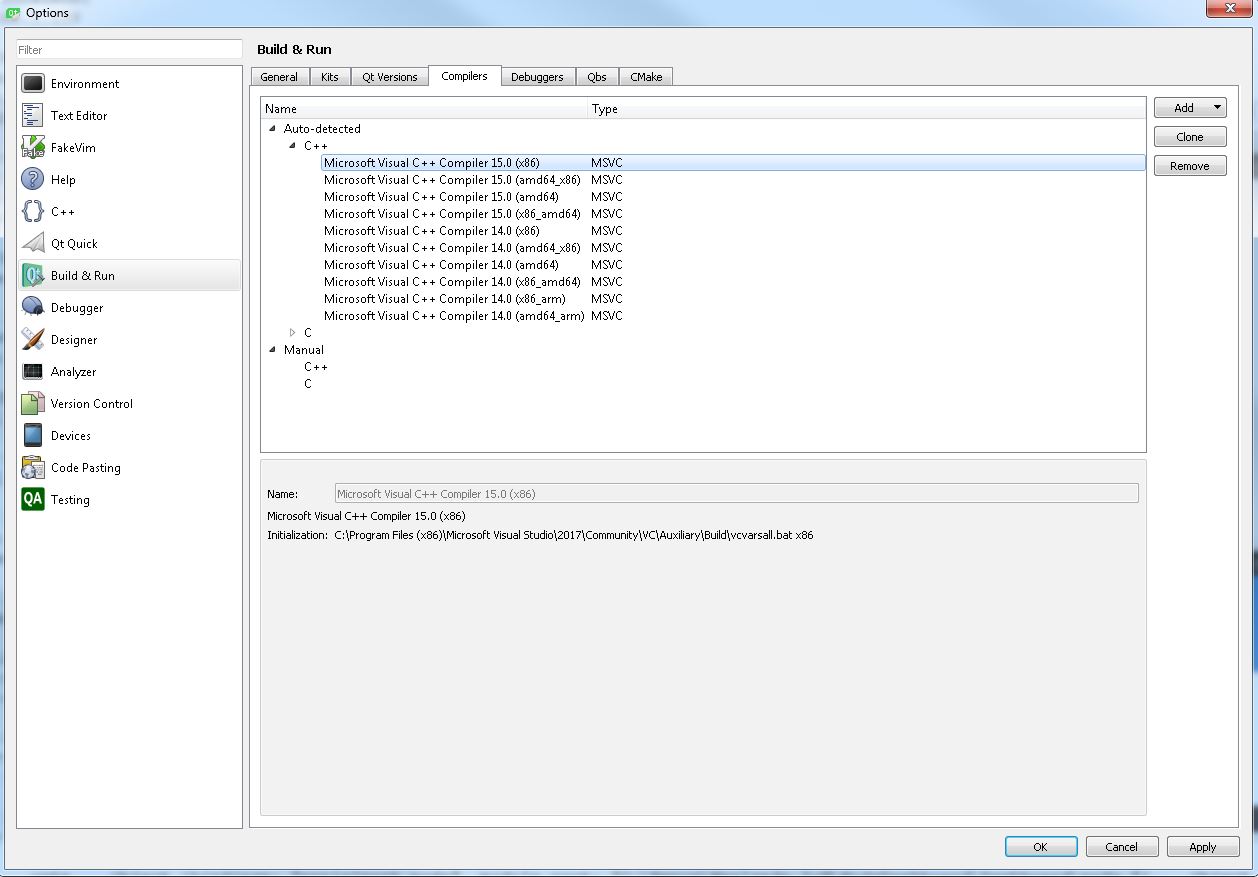Select the Designer pencil icon
Screen dimensions: 1258x877
pyautogui.click(x=33, y=340)
